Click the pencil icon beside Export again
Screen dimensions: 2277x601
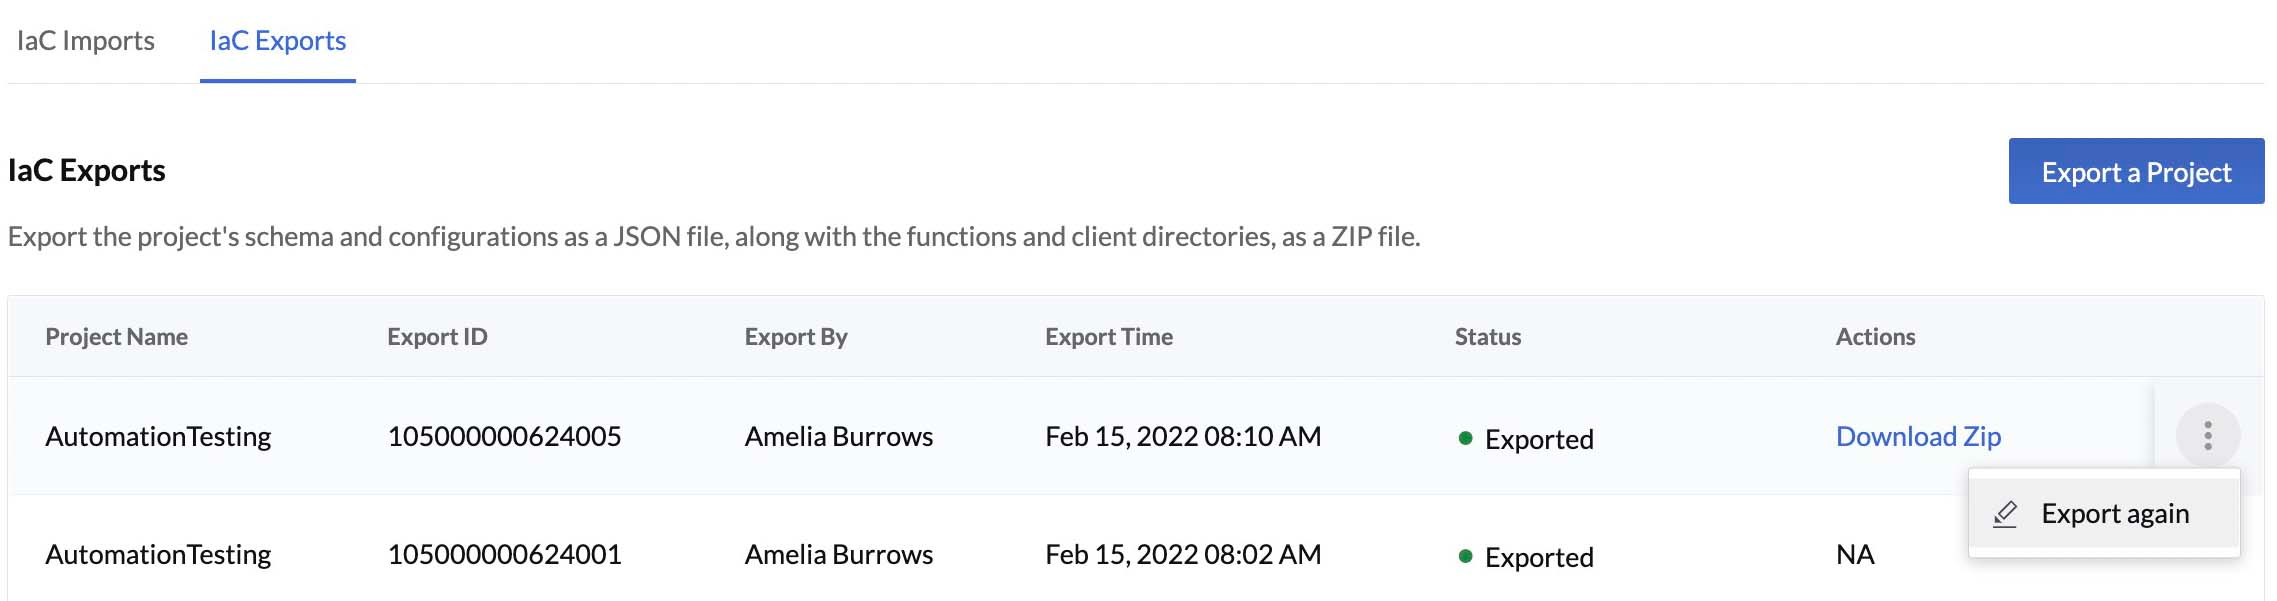[2005, 514]
